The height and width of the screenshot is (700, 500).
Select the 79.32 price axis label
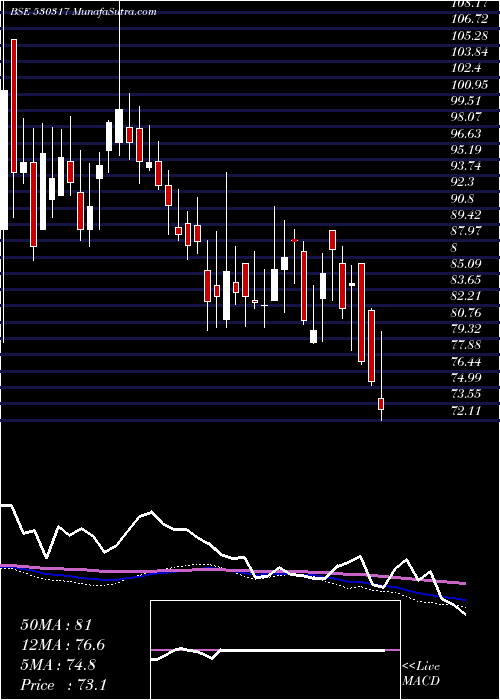(466, 329)
